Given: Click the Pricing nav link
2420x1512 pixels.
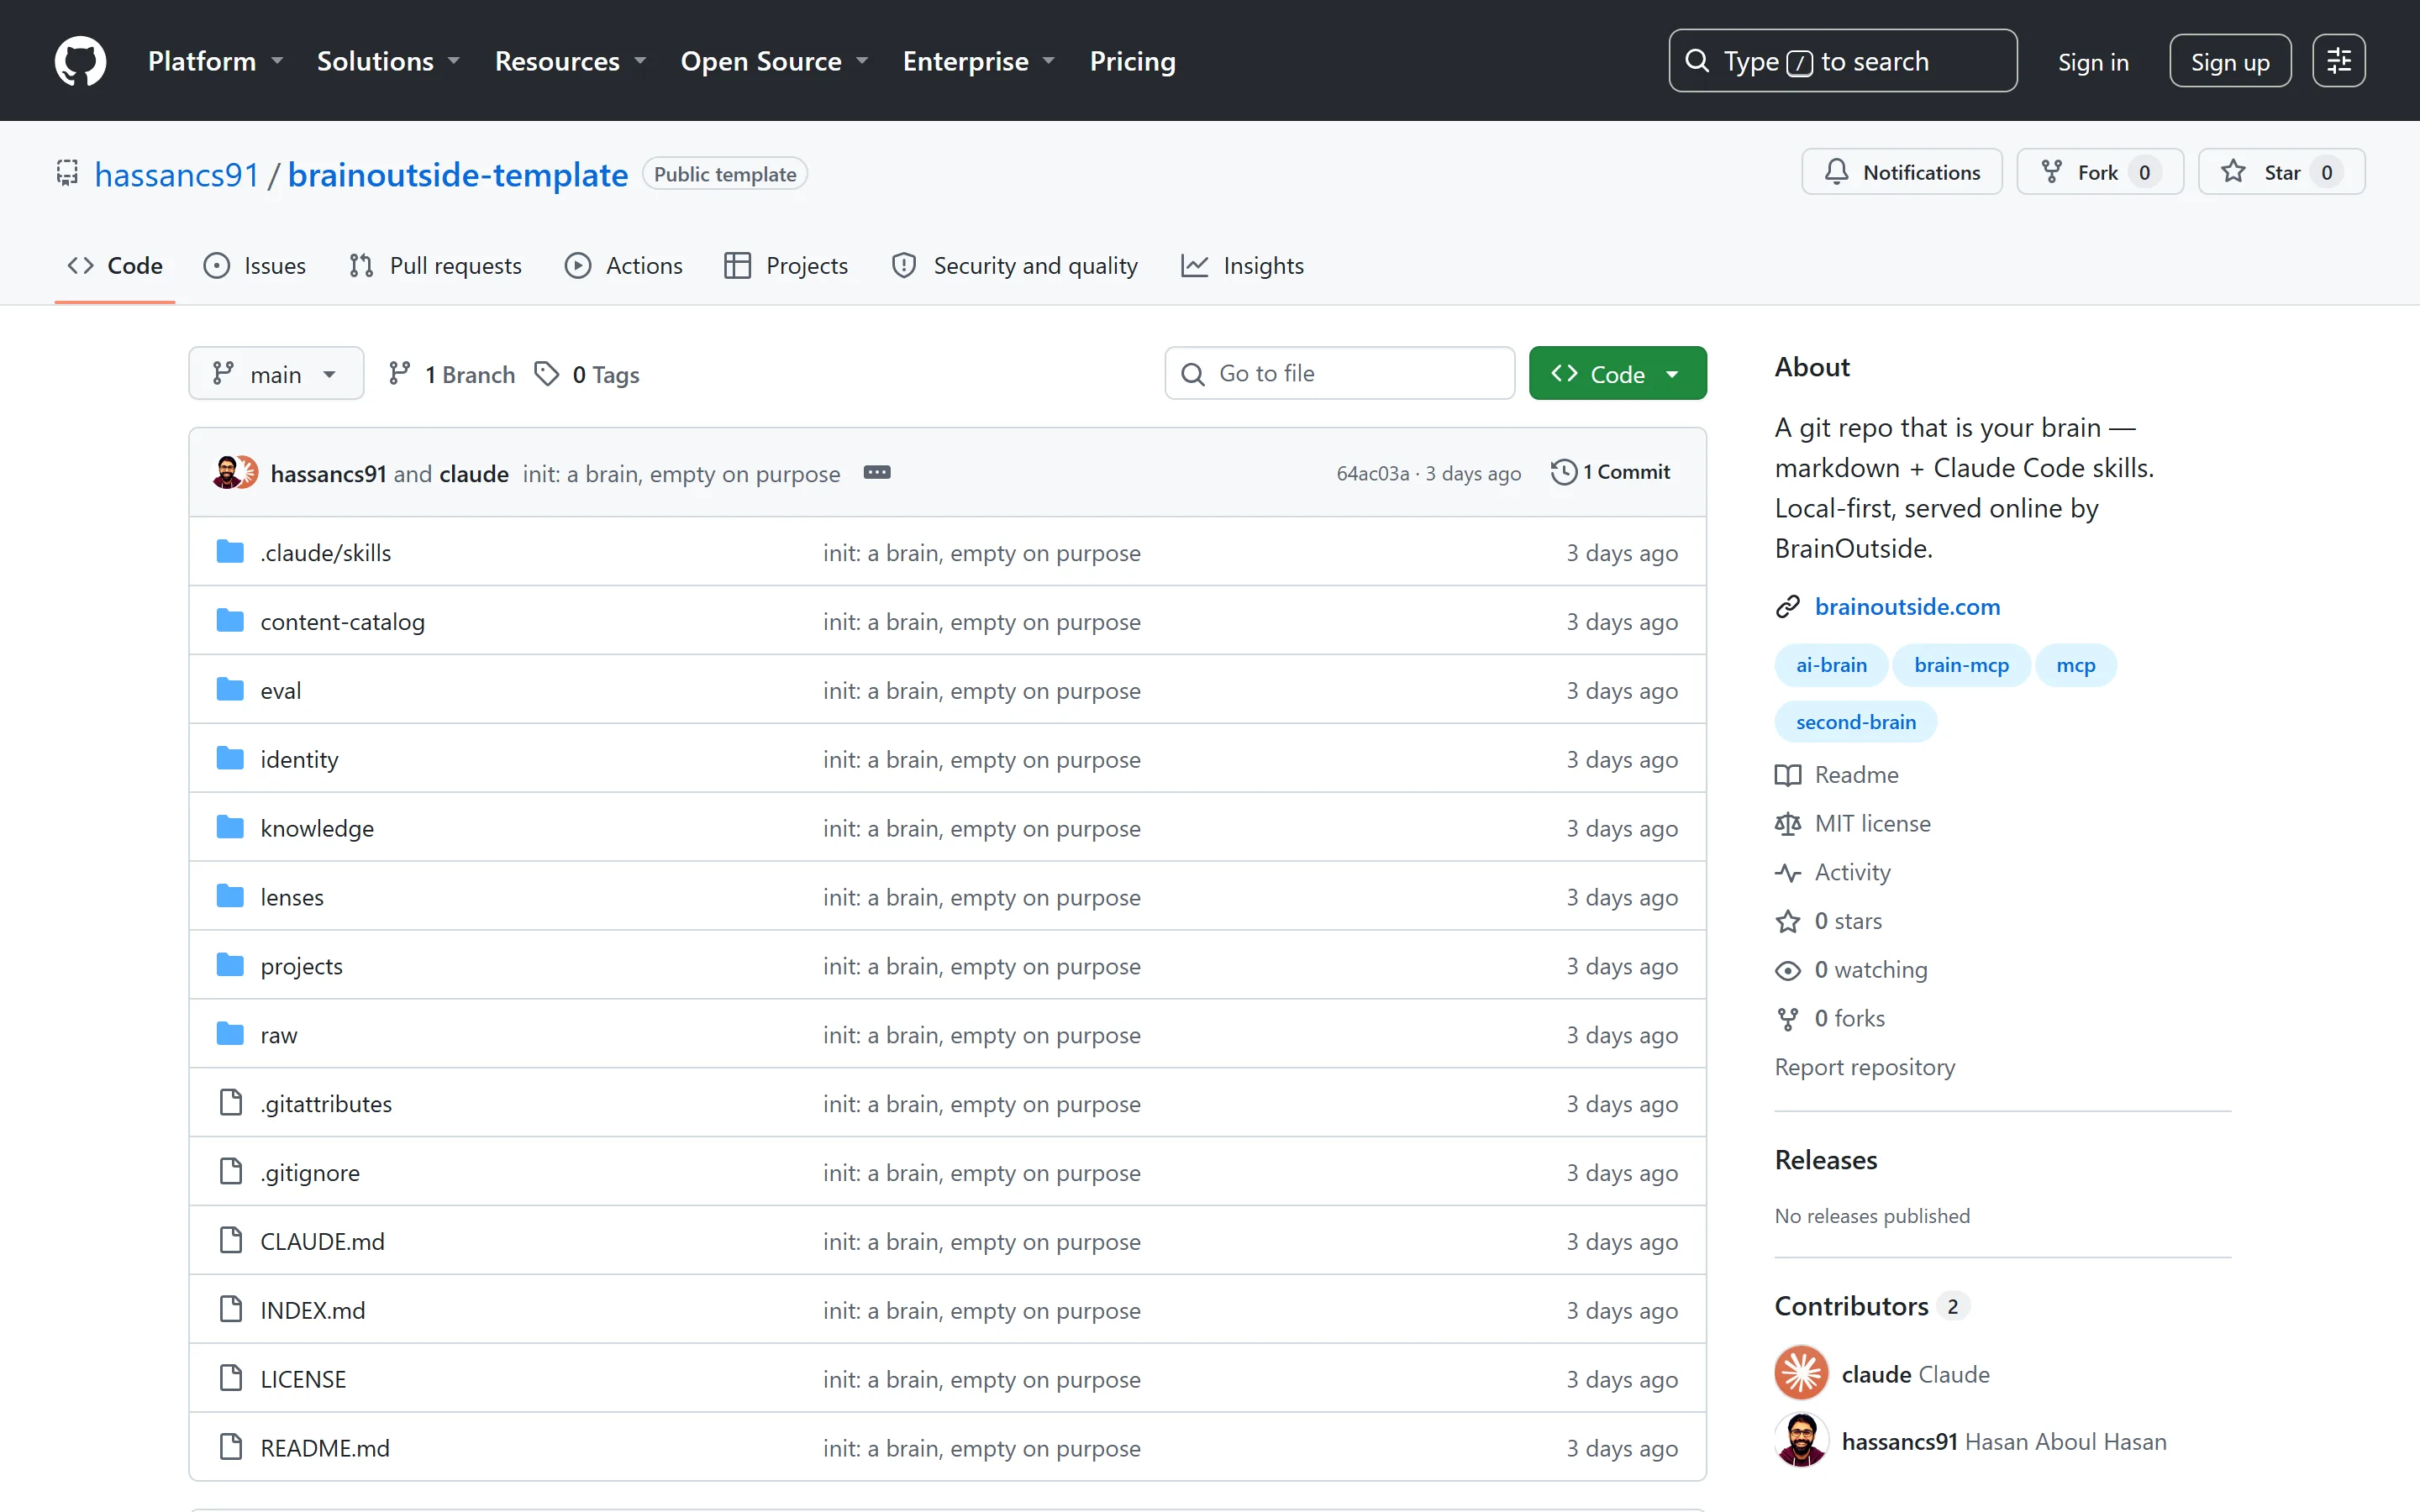Looking at the screenshot, I should pos(1132,61).
